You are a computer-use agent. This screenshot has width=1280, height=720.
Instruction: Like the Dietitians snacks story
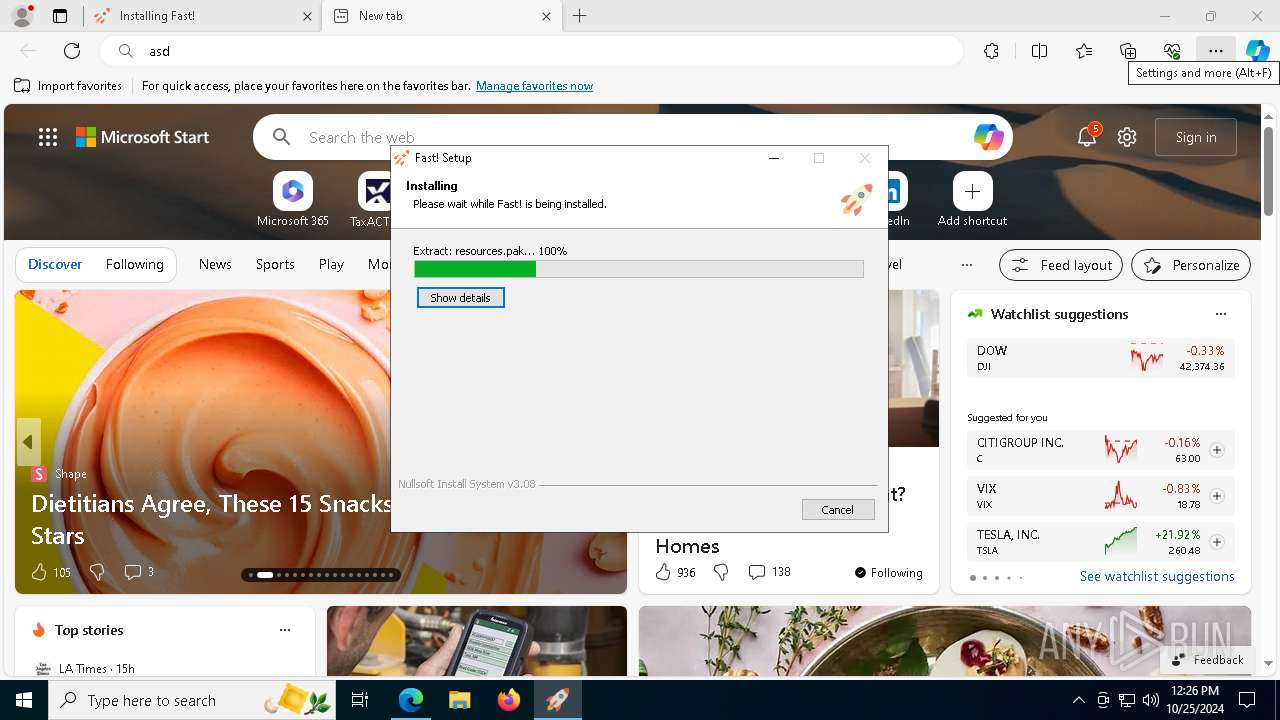[x=39, y=572]
